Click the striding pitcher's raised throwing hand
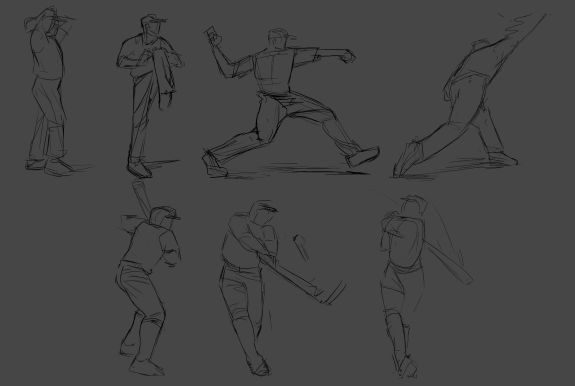 click(213, 36)
